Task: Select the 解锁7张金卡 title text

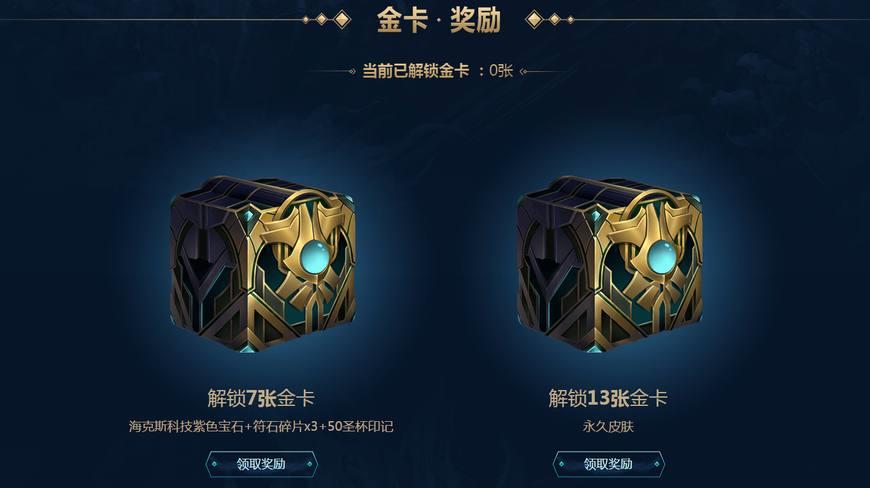Action: click(261, 398)
